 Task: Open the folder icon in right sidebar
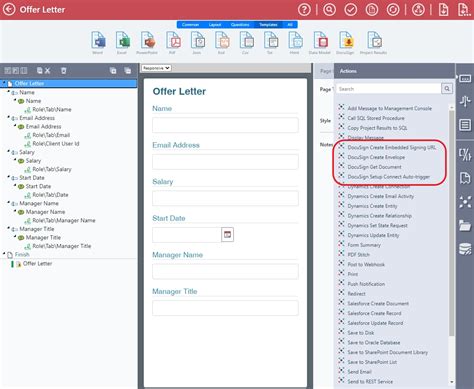(465, 226)
